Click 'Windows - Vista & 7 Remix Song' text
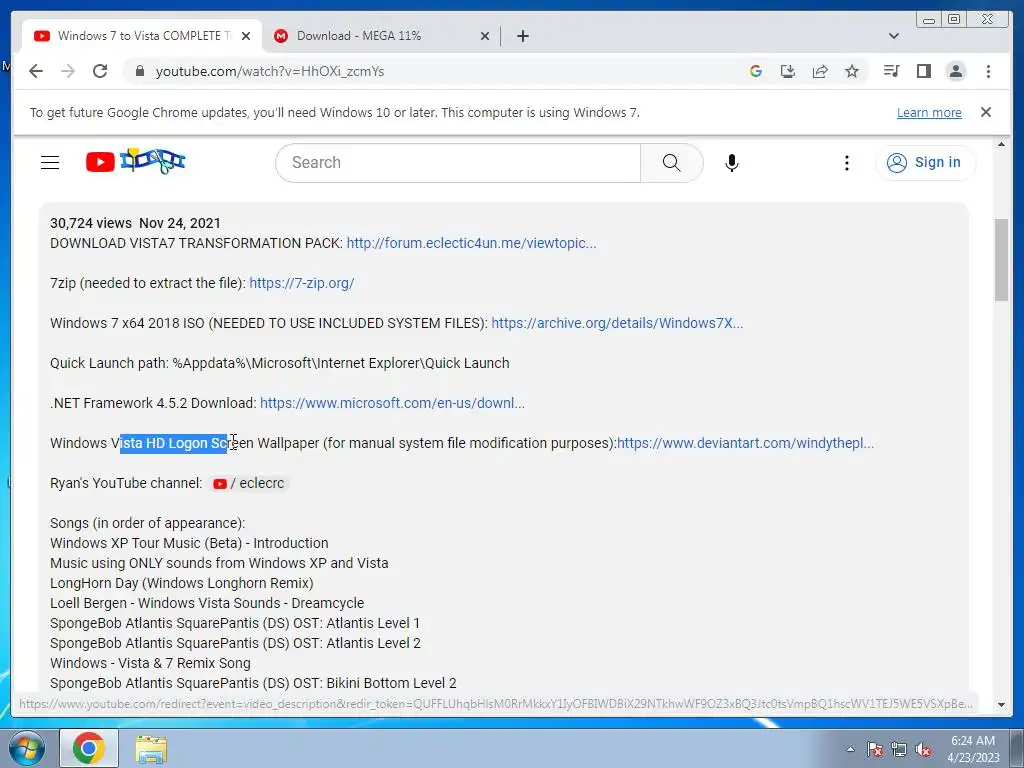 click(x=150, y=663)
